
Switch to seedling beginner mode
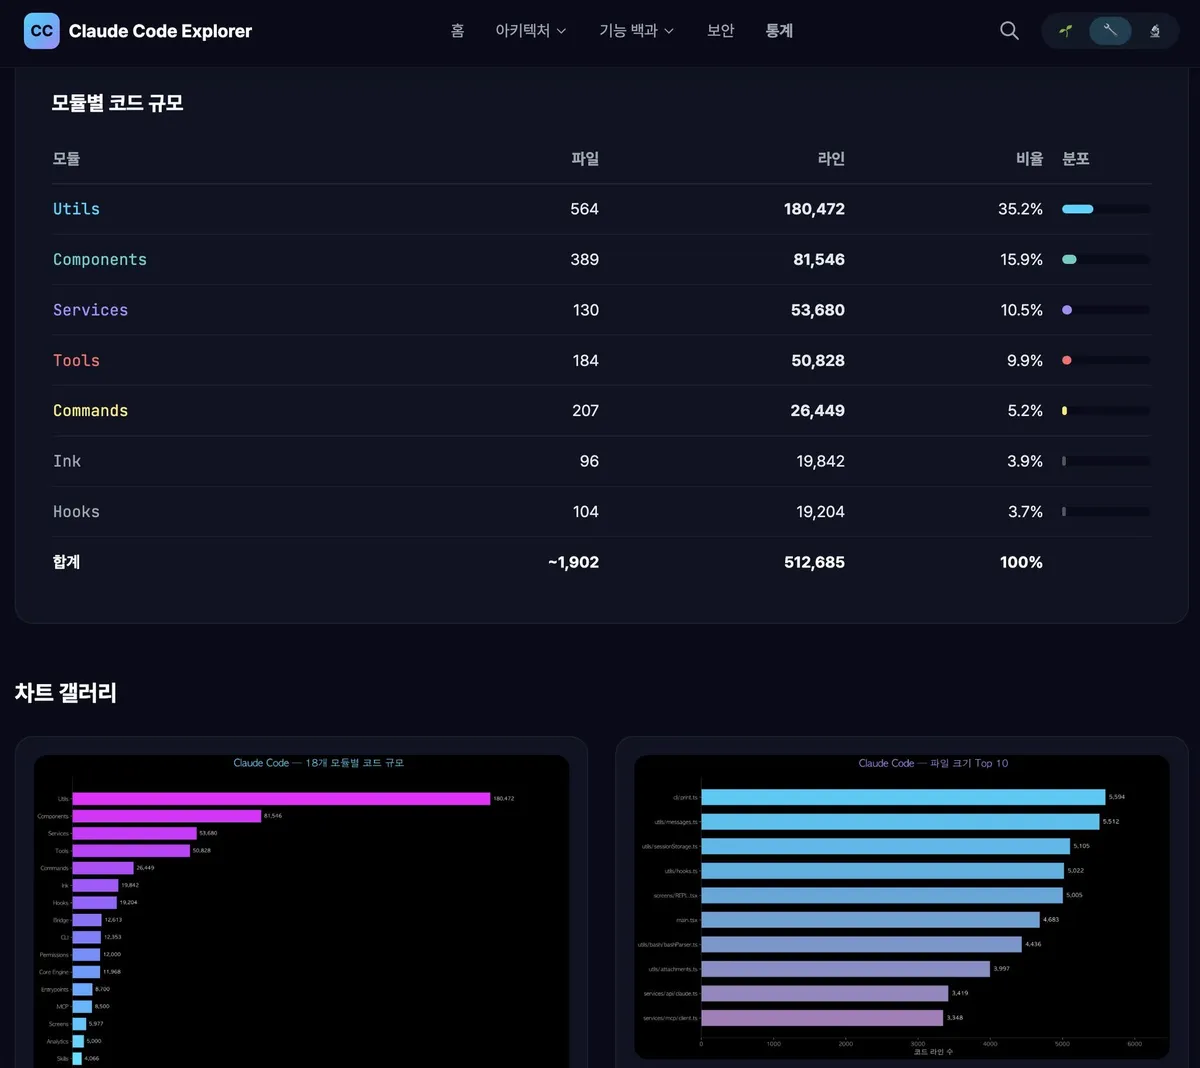pyautogui.click(x=1066, y=31)
